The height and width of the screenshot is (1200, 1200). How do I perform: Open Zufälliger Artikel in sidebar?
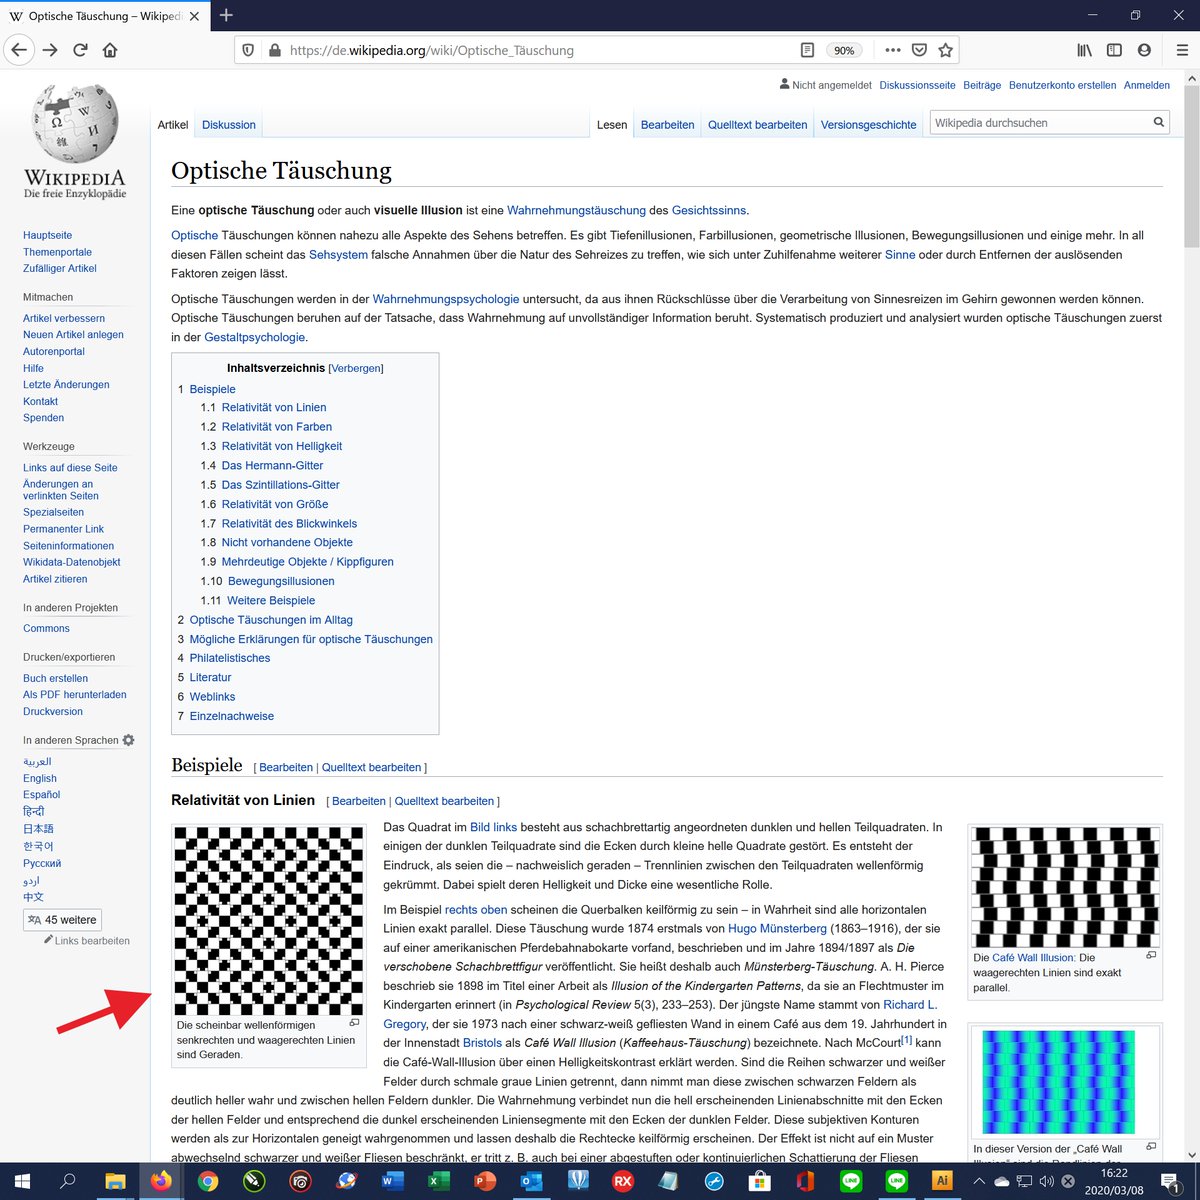(x=60, y=268)
